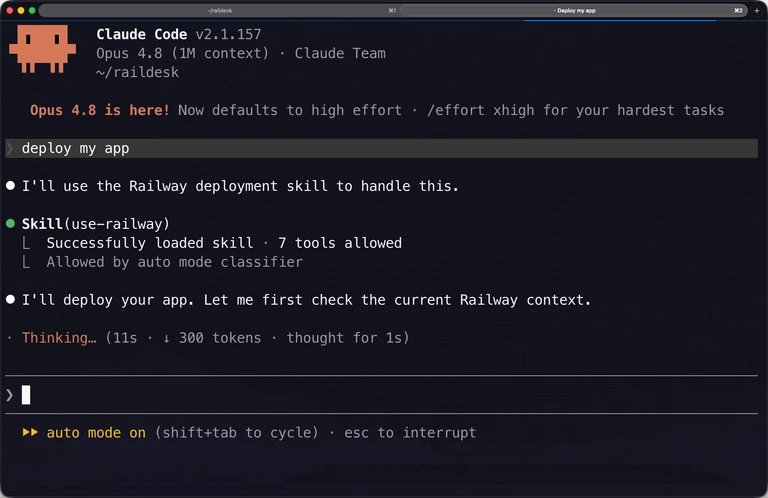
Task: Click 'esc to interrupt' hint
Action: 410,433
